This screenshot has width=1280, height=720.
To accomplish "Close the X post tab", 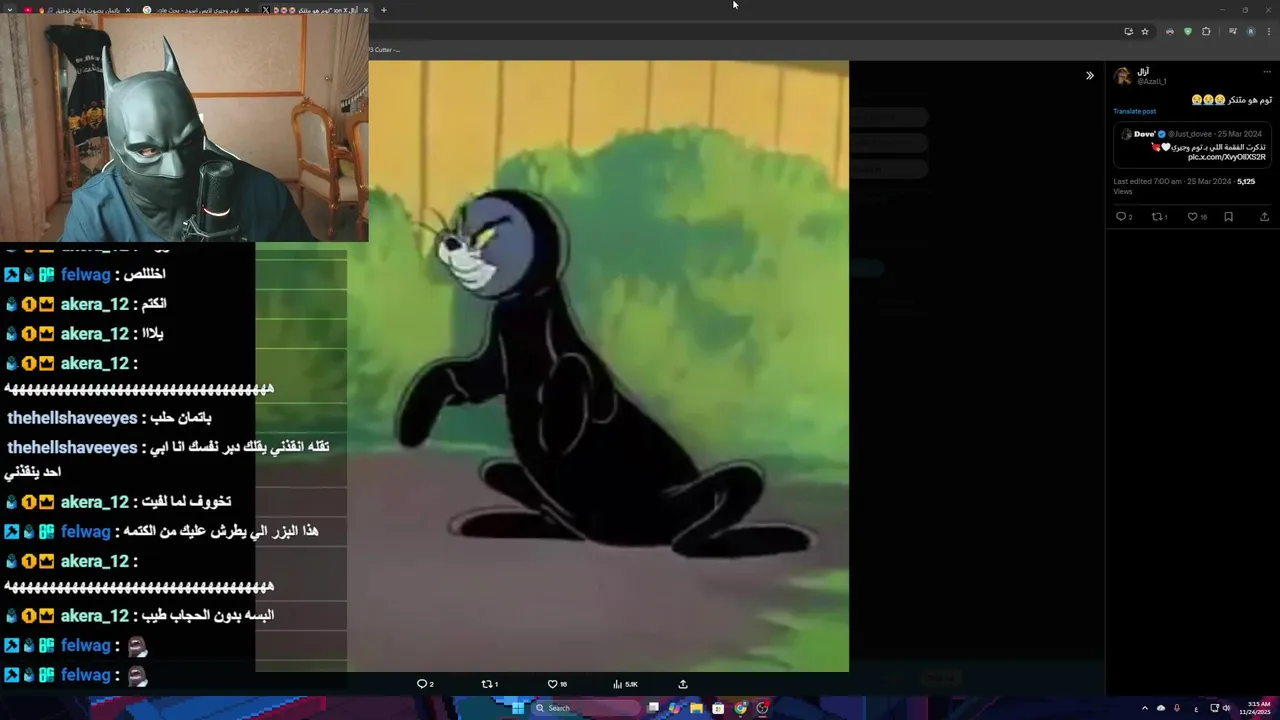I will 365,10.
